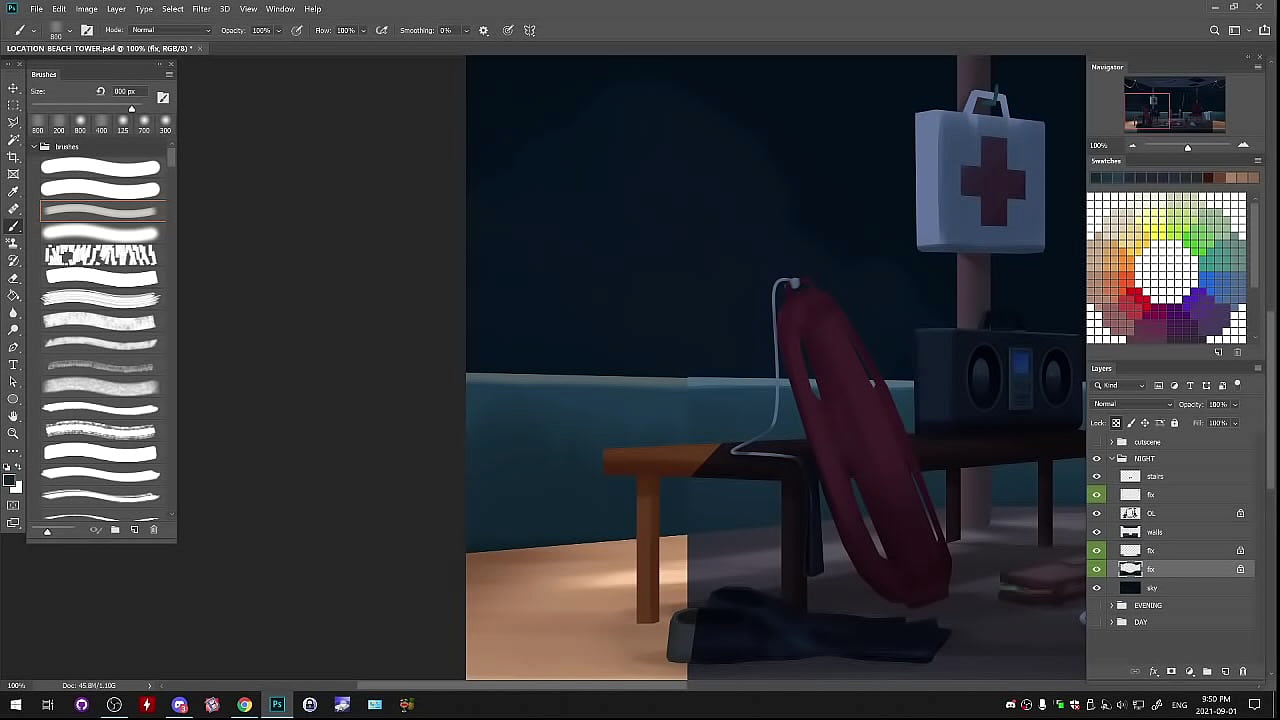Open brush smoothing options gear
This screenshot has height=720, width=1280.
coord(484,31)
